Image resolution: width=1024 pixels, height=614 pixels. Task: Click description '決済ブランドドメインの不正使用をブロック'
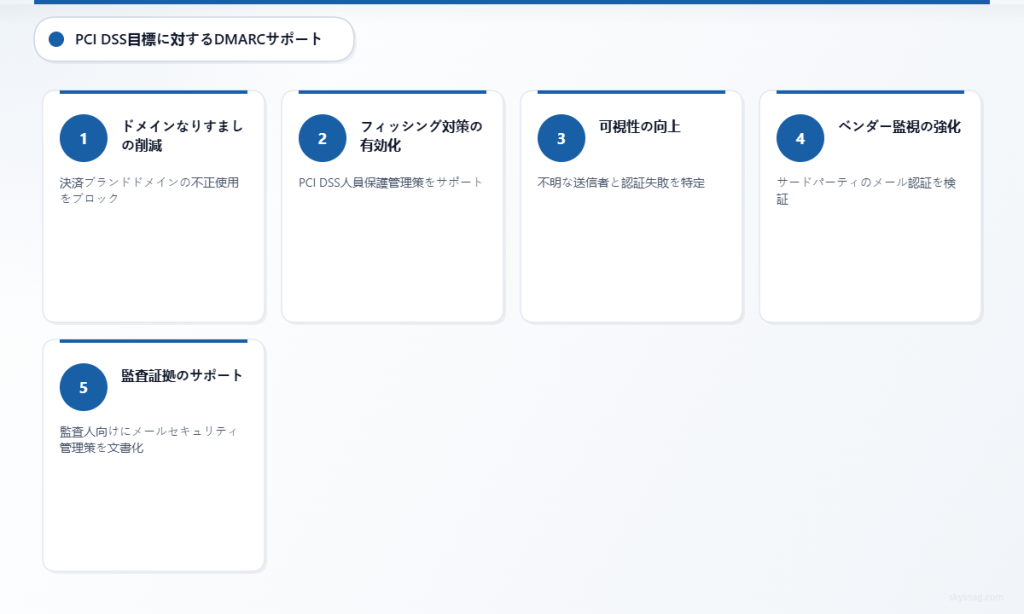[x=150, y=190]
